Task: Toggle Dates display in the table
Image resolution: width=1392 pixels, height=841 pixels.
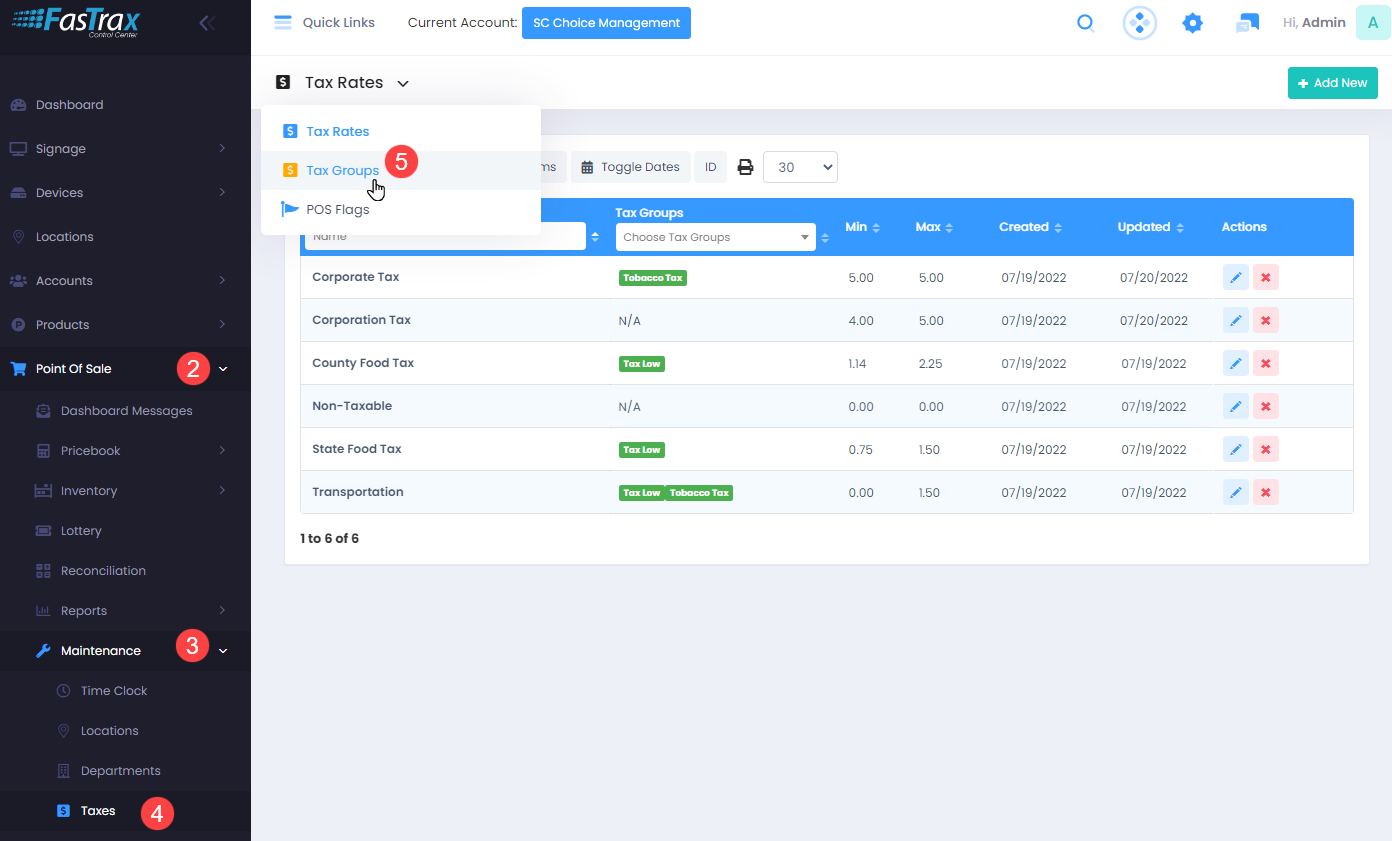Action: (x=630, y=167)
